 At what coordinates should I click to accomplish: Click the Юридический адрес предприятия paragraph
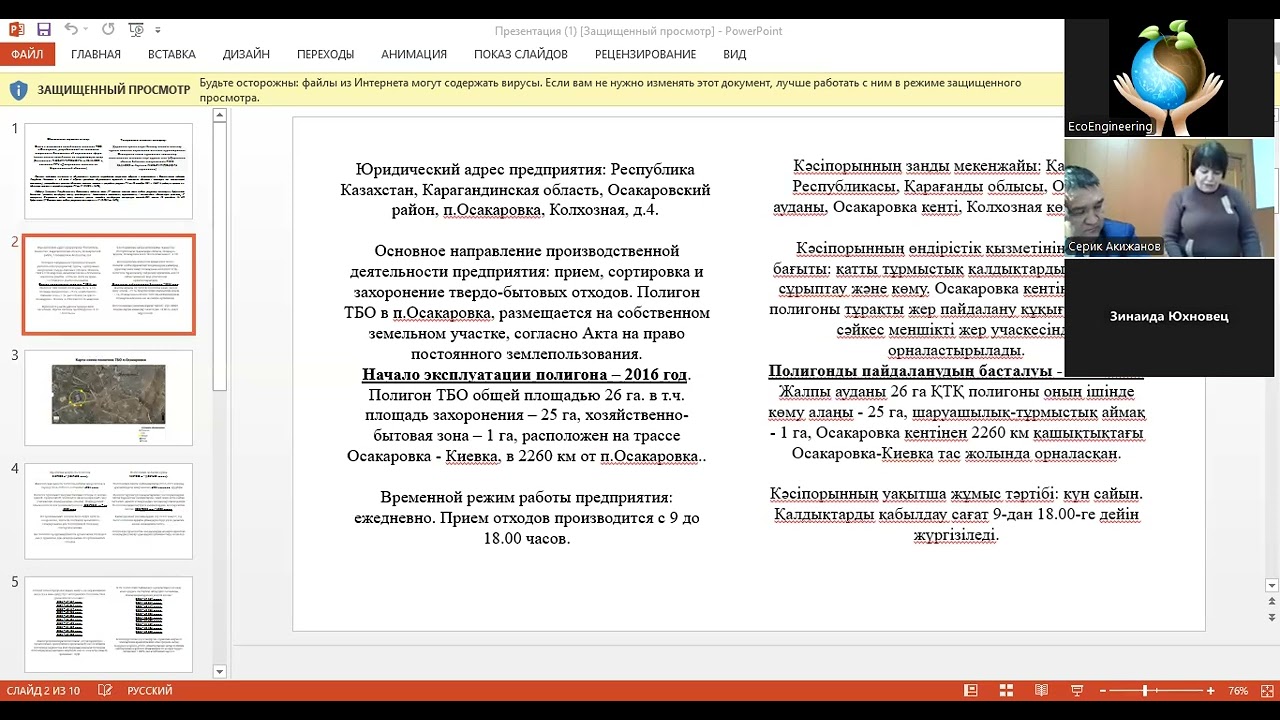coord(525,190)
